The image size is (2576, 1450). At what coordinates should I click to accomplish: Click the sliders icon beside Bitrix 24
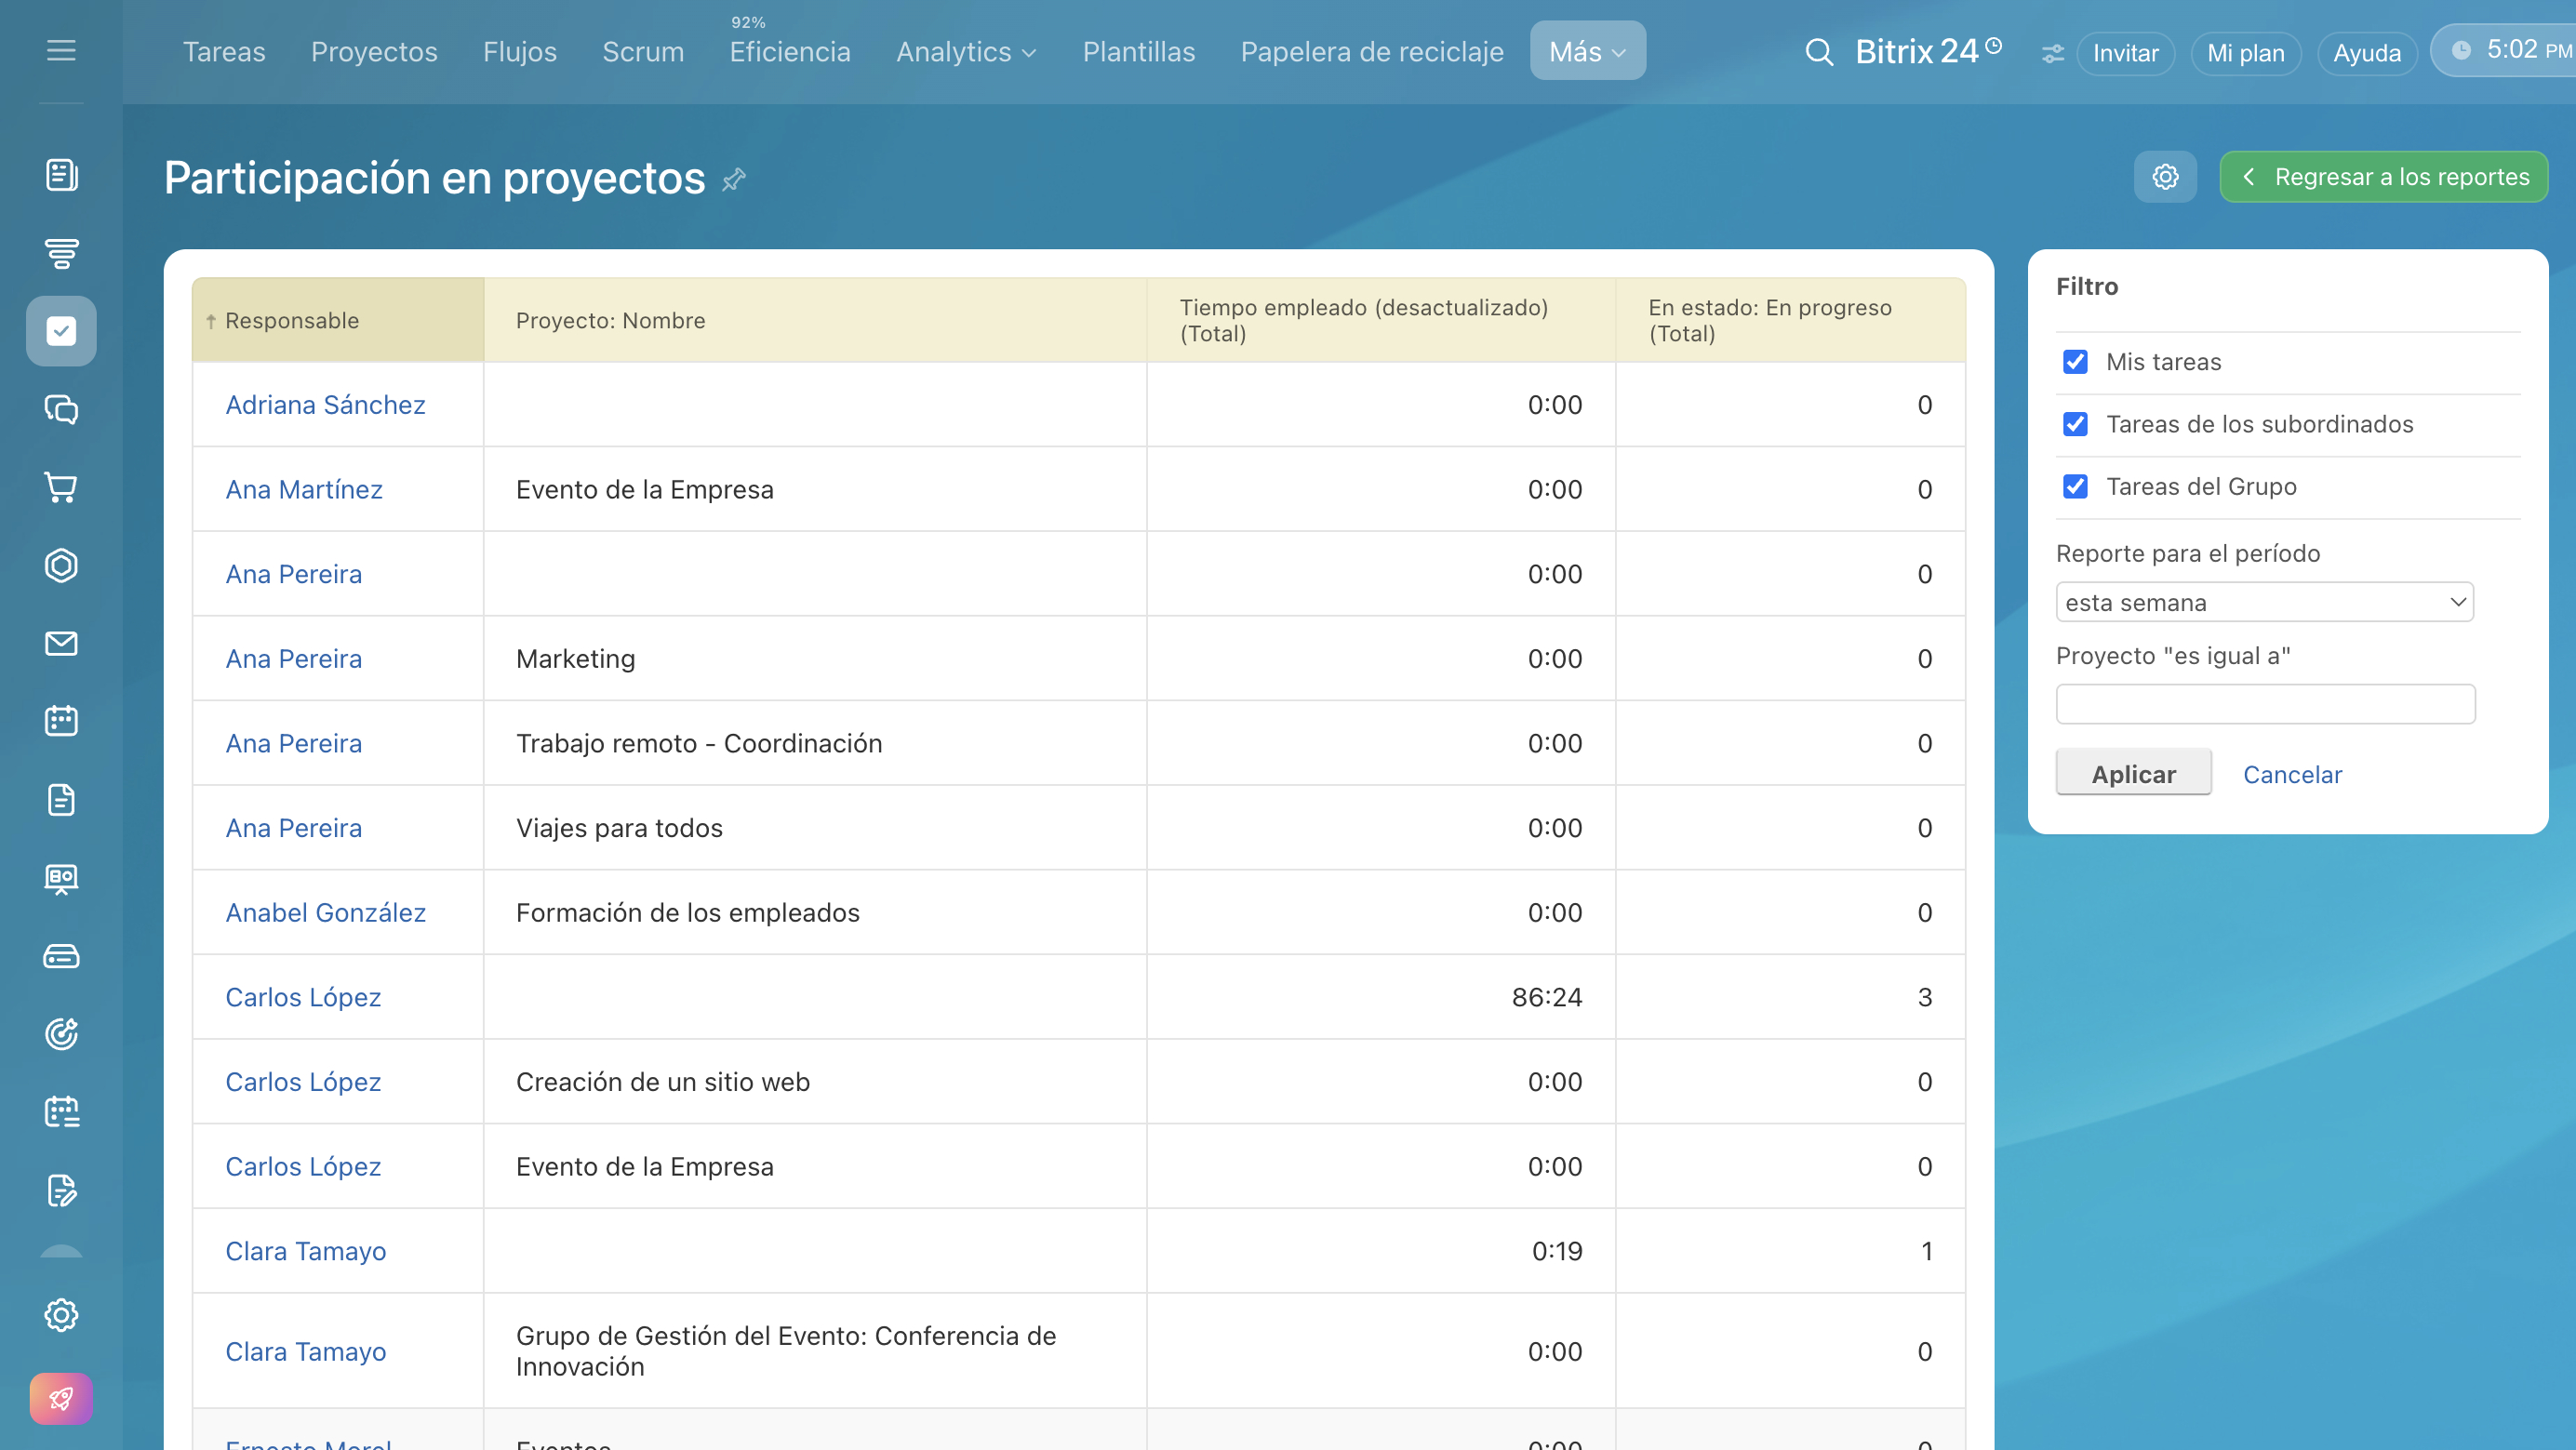2052,53
